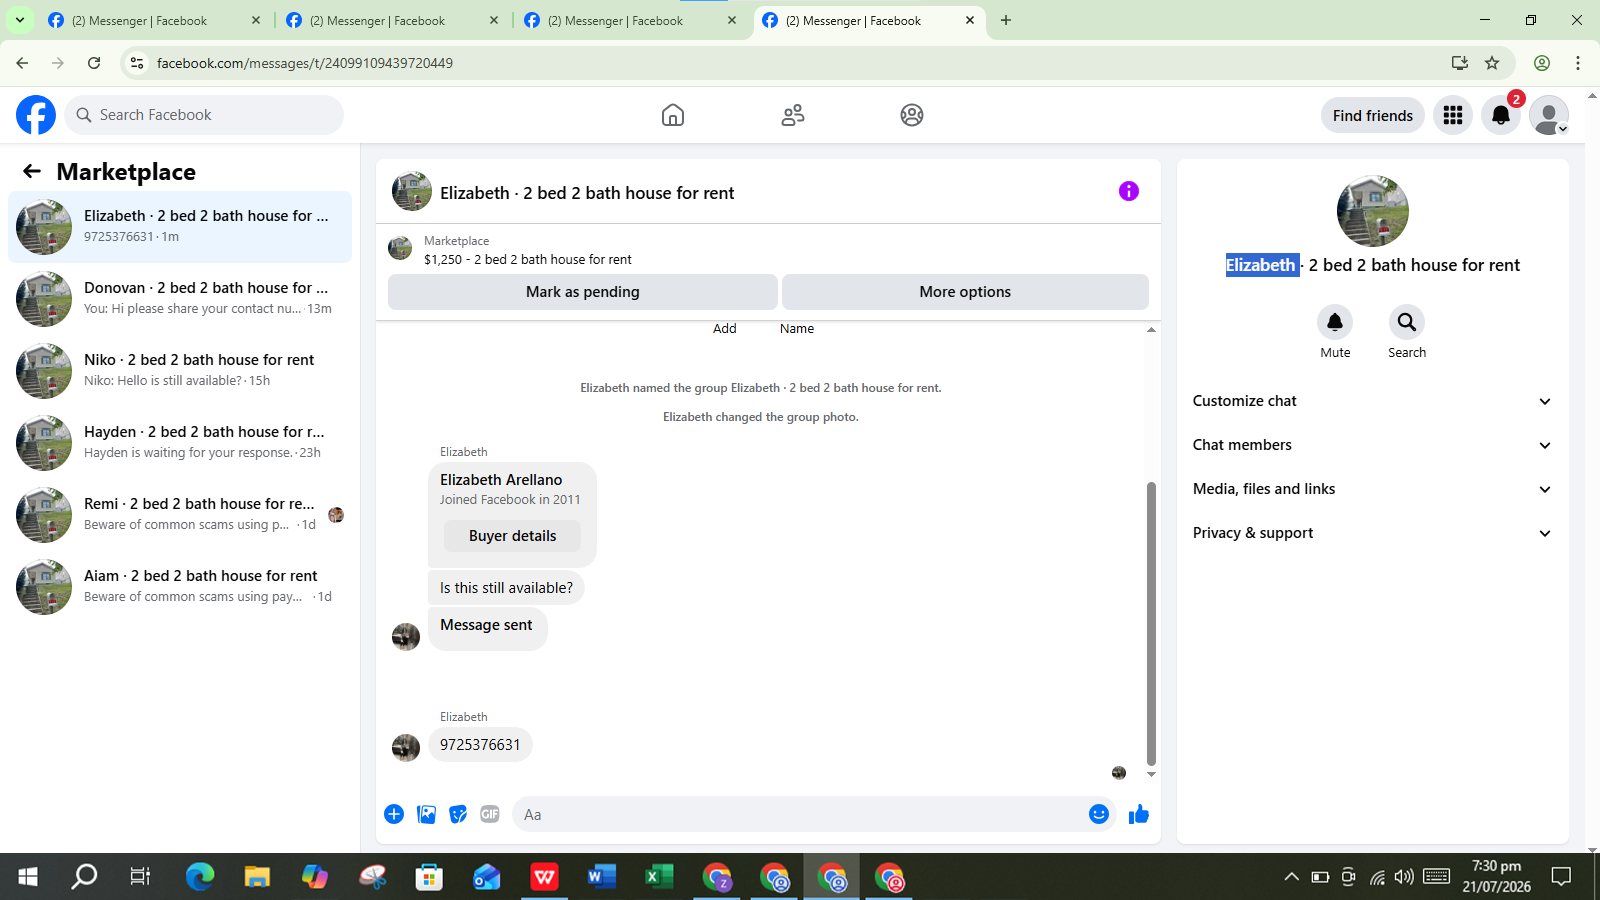Expand the Chat members section
This screenshot has width=1600, height=900.
coord(1372,445)
